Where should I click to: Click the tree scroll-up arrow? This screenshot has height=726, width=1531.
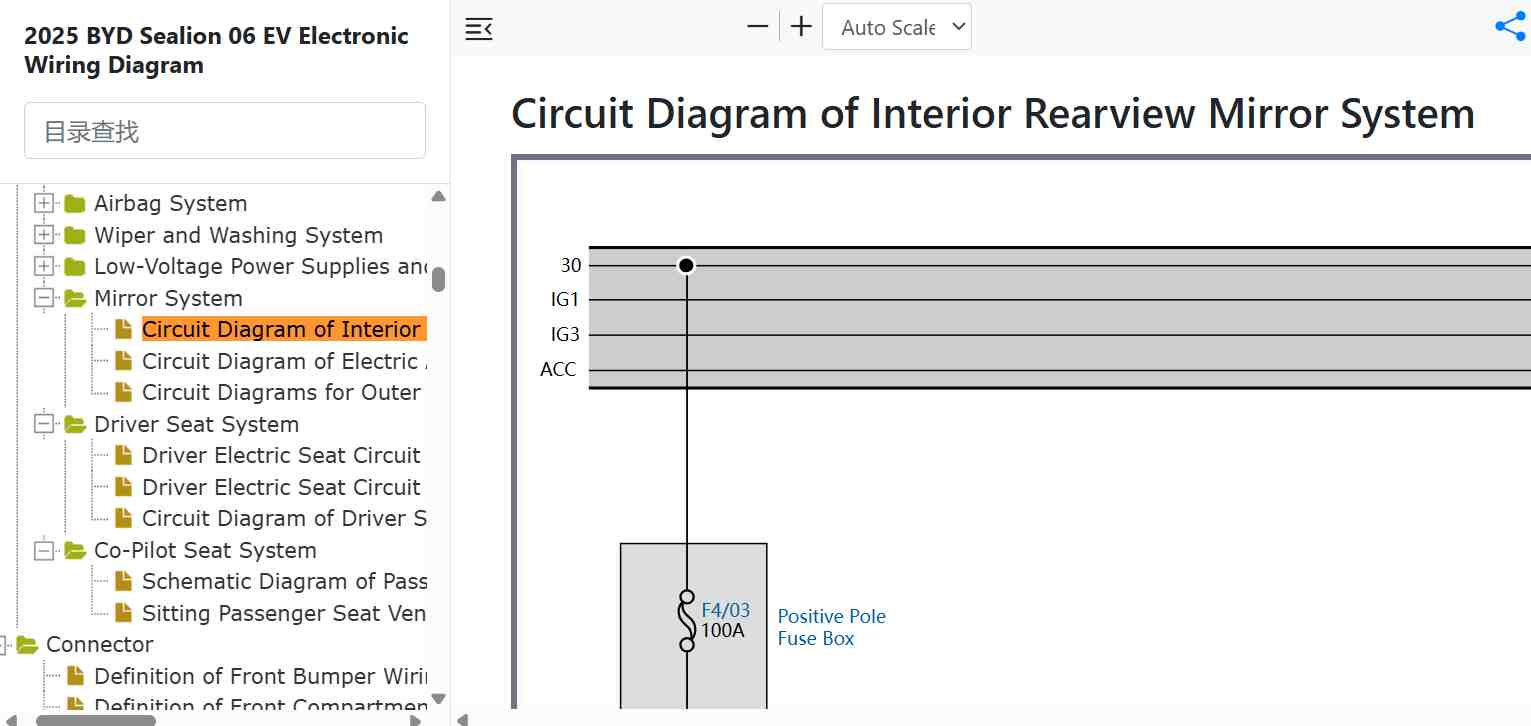(438, 196)
